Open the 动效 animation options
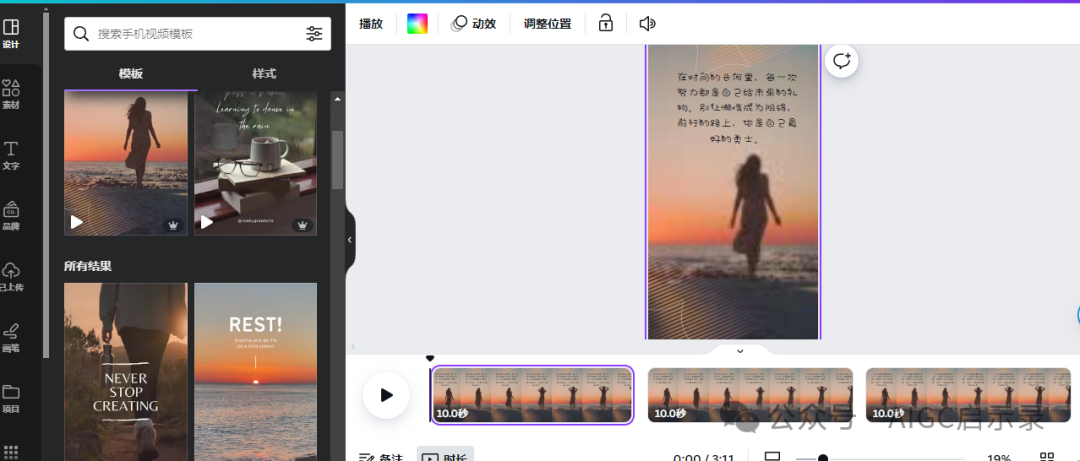1080x461 pixels. pos(474,23)
